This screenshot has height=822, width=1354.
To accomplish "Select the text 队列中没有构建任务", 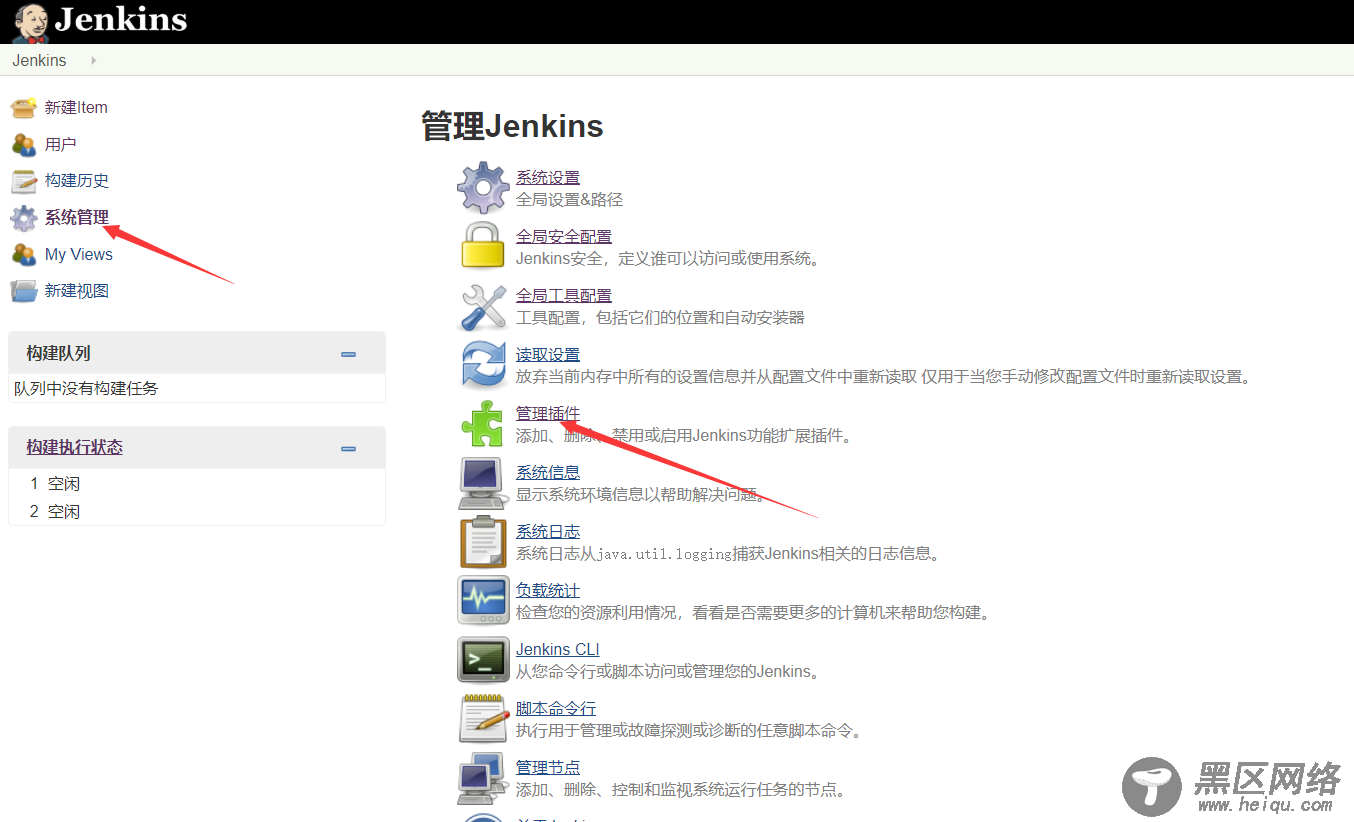I will click(86, 388).
